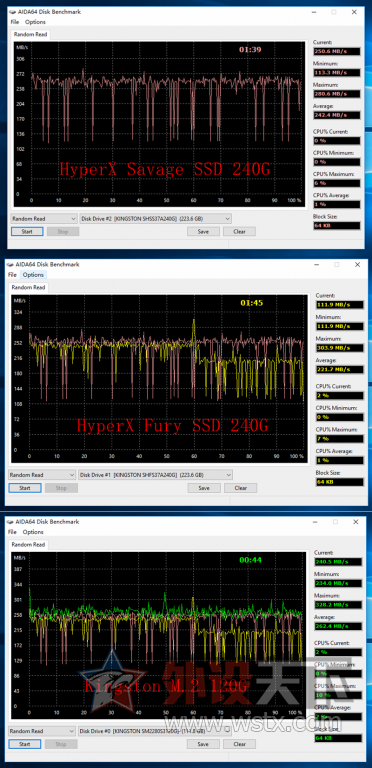Click Average value 221.7 MB/s
Viewport: 372px width, 768px height.
point(340,369)
